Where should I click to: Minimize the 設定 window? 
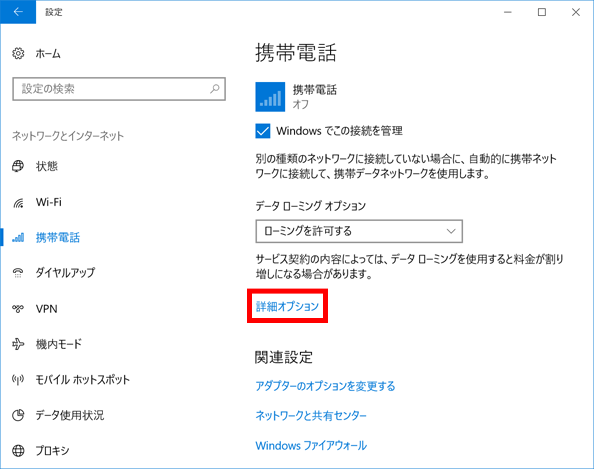pos(508,12)
